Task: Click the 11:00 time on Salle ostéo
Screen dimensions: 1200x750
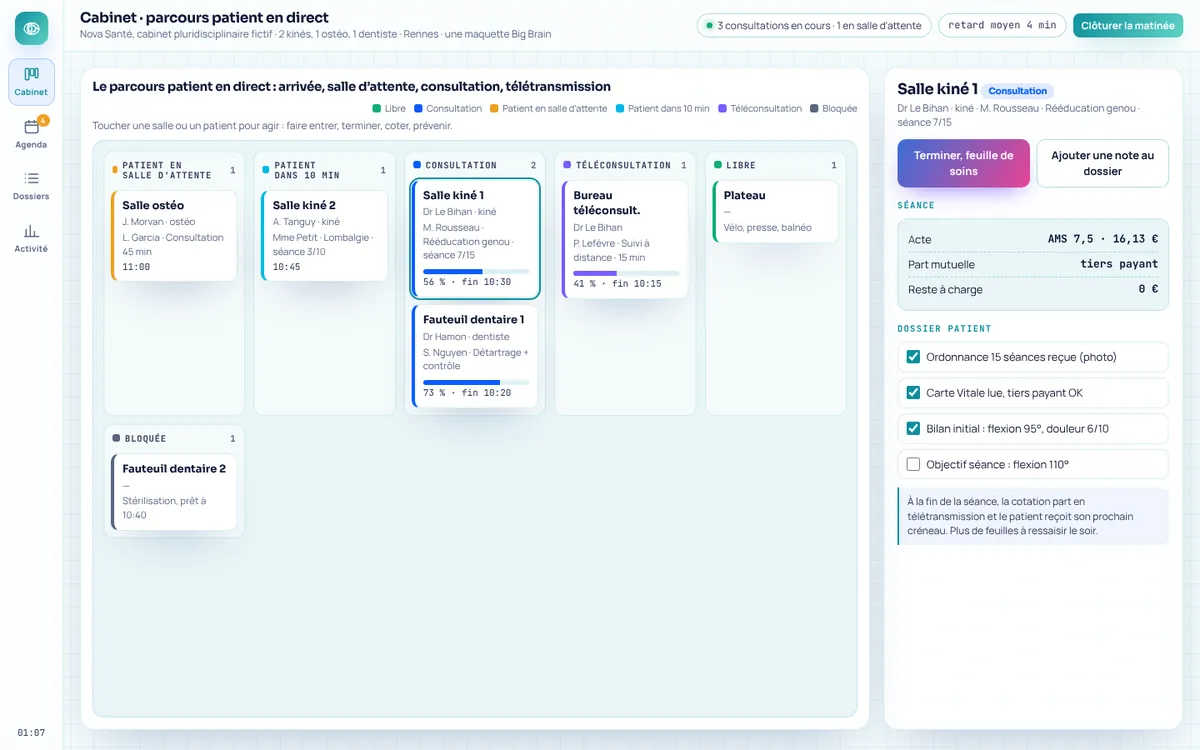Action: pos(136,267)
